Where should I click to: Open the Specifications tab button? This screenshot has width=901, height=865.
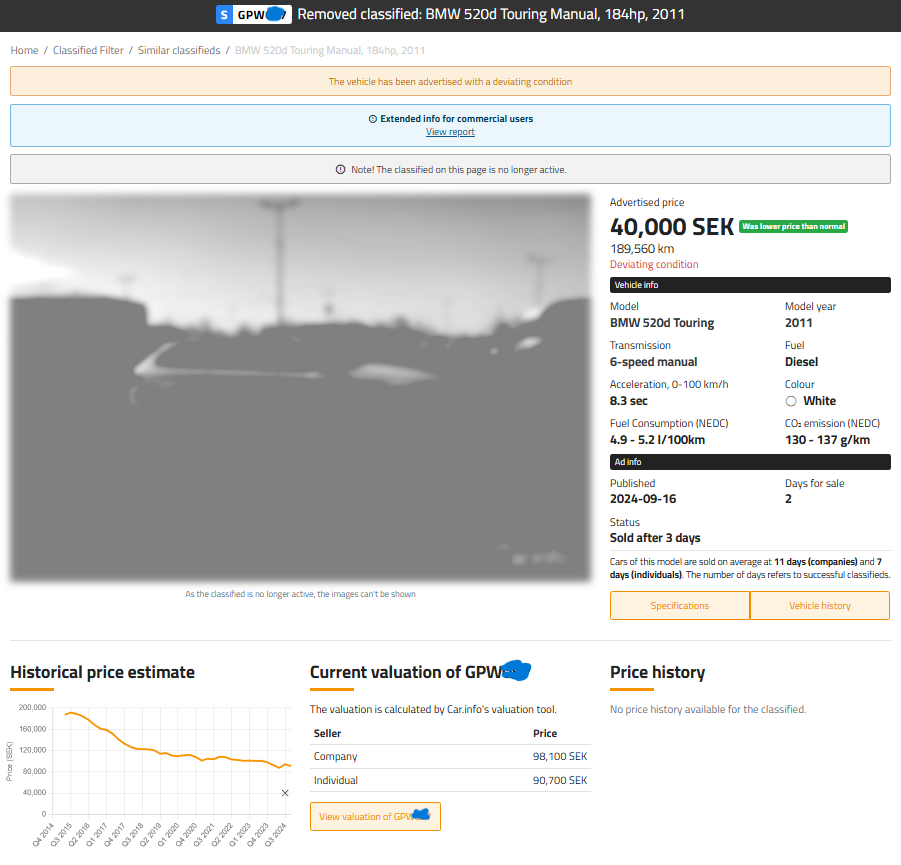680,606
